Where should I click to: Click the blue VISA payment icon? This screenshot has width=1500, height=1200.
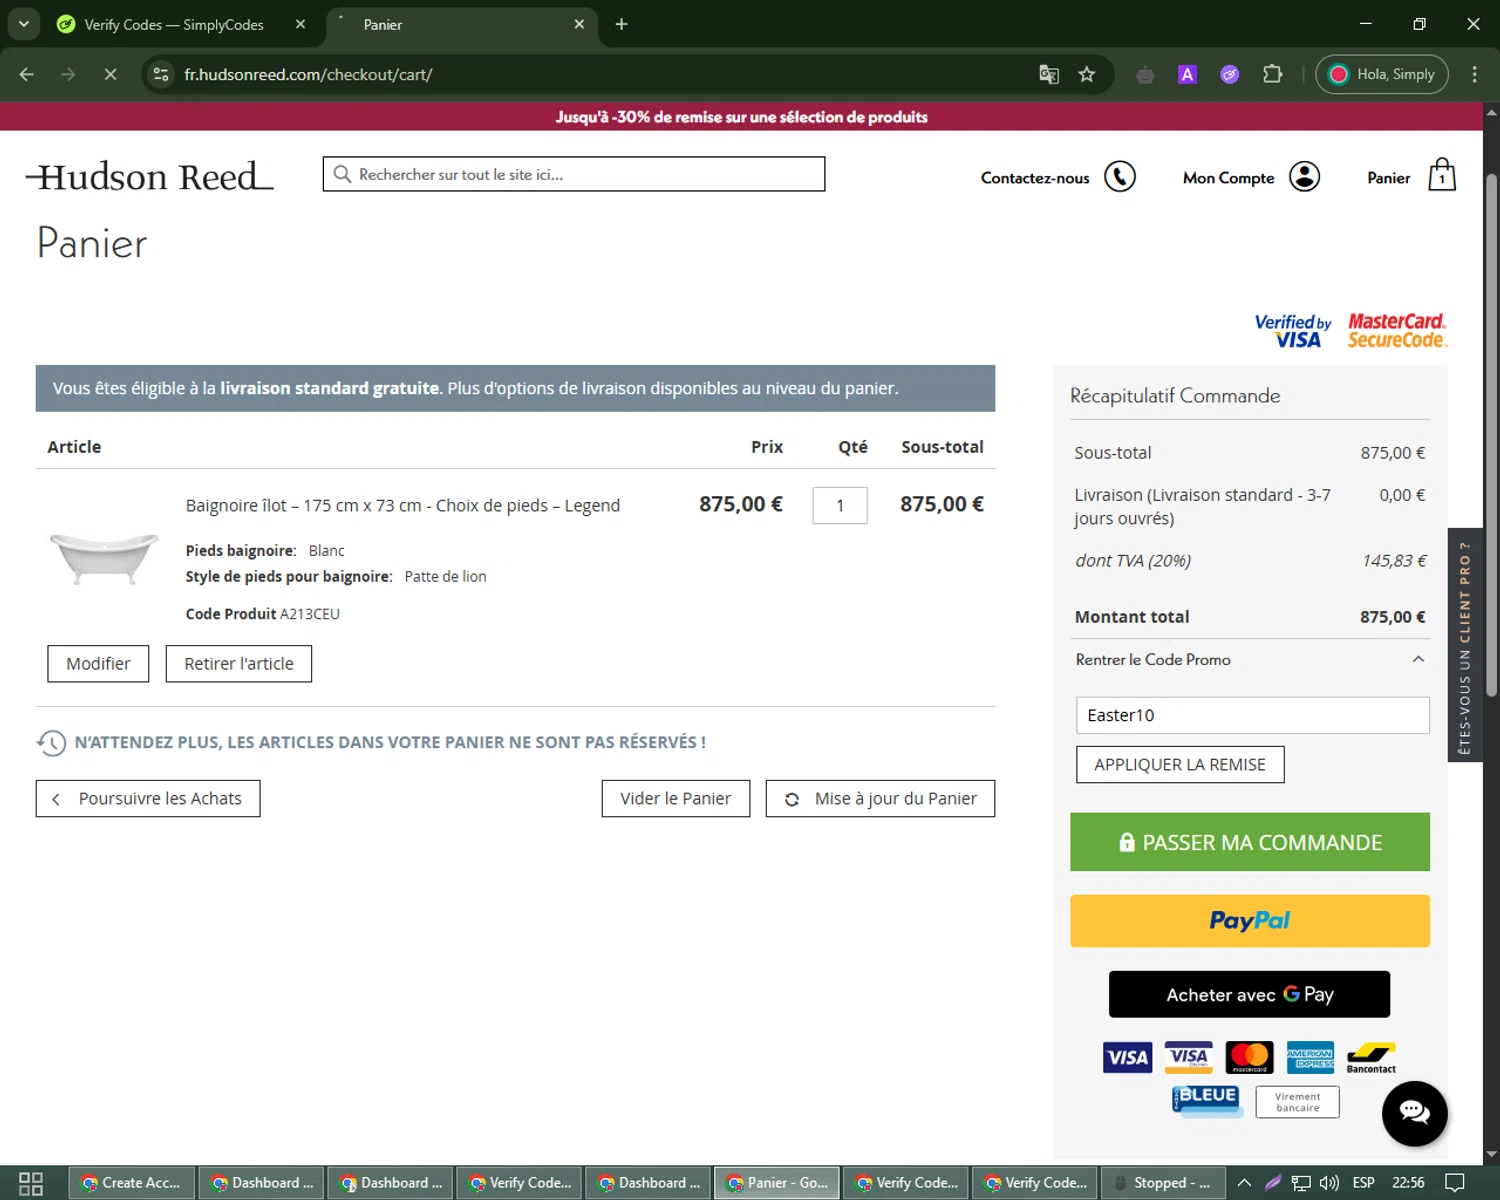[1127, 1057]
